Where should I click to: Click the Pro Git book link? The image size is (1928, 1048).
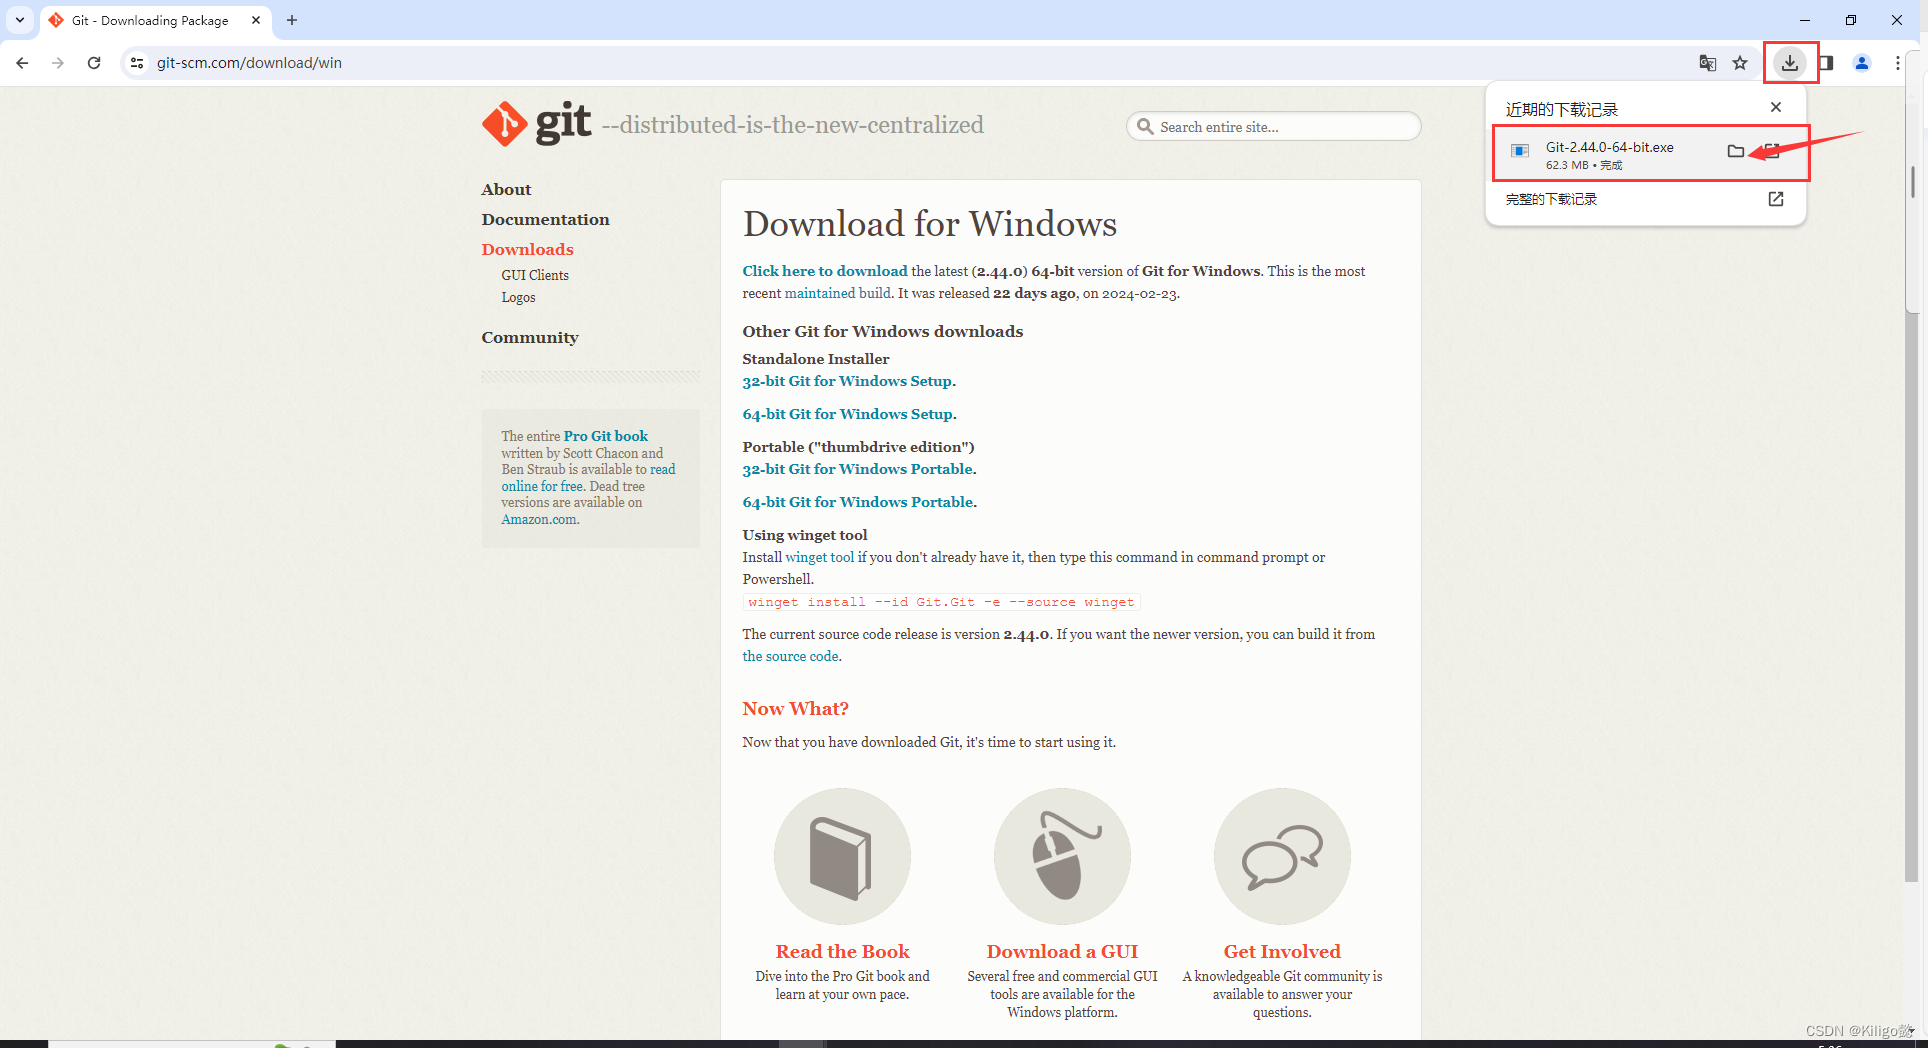coord(606,436)
